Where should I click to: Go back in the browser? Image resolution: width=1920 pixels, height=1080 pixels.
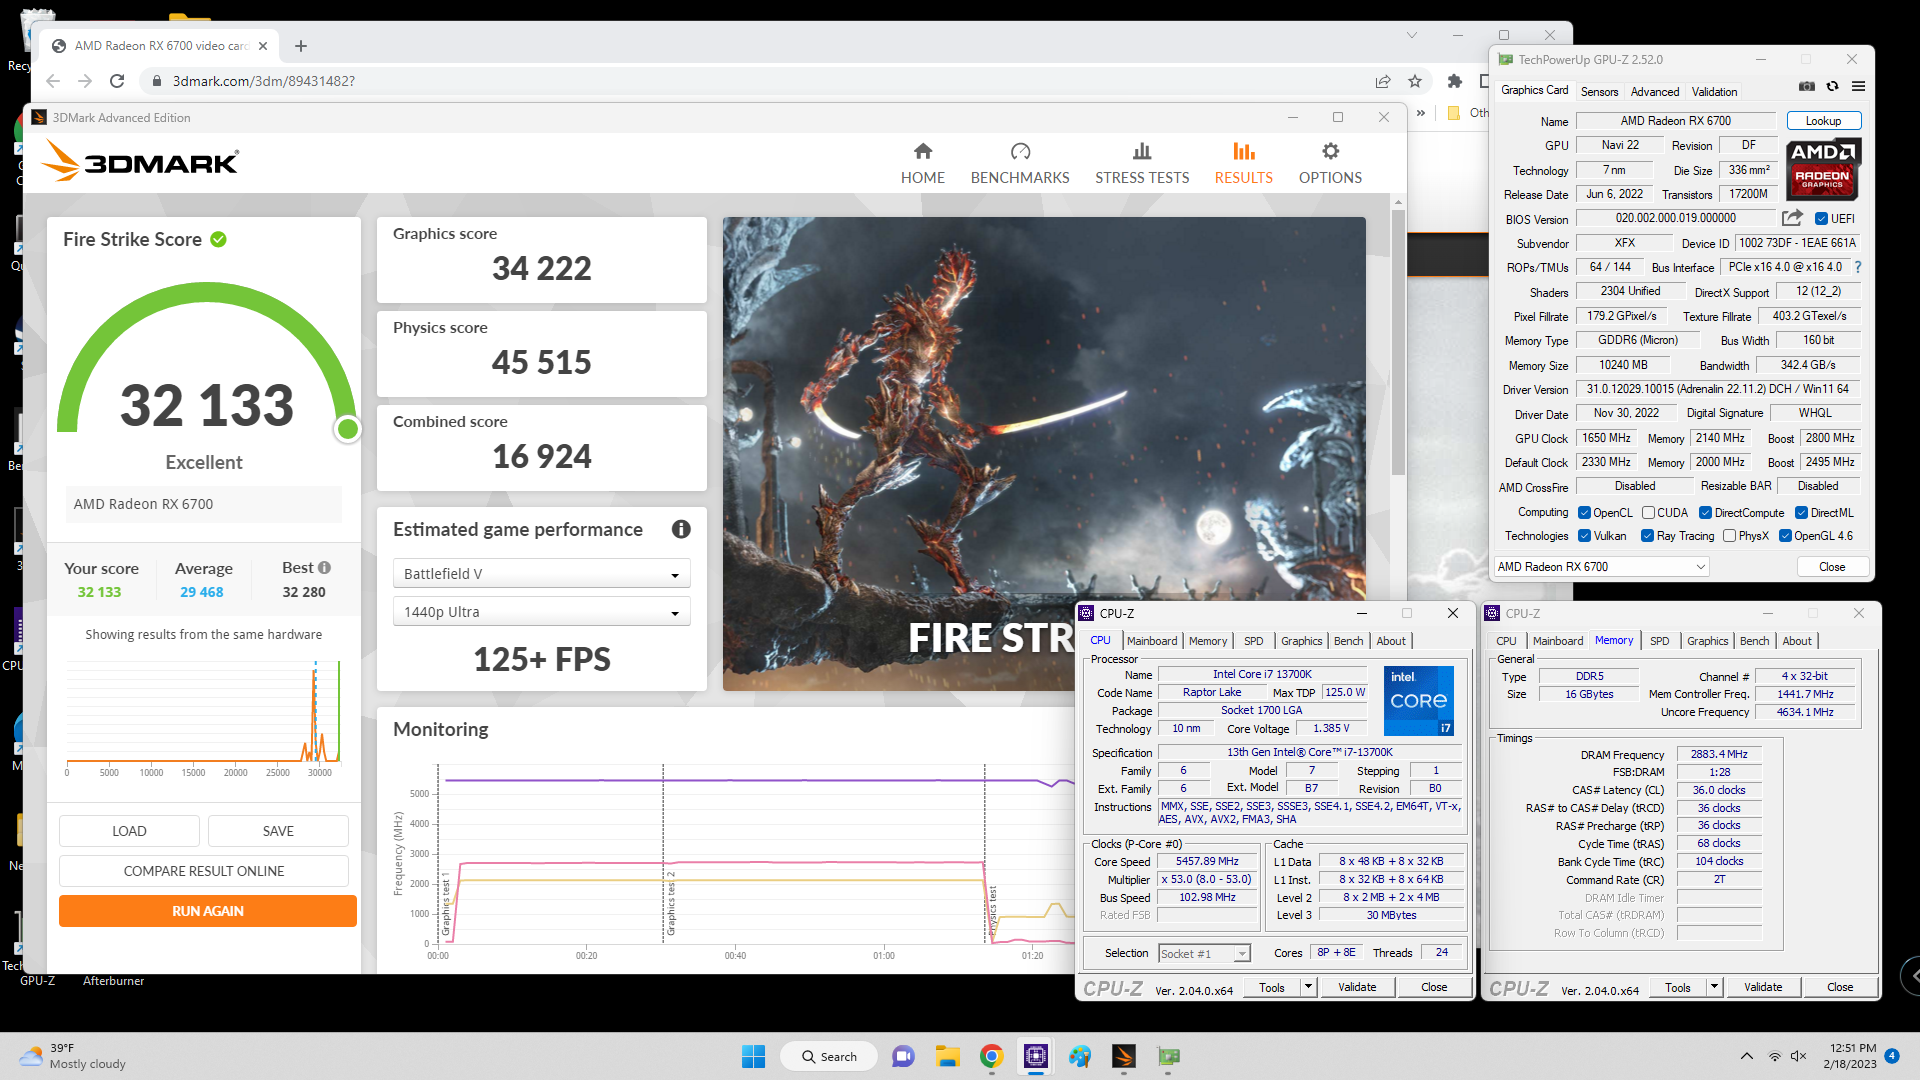(53, 81)
